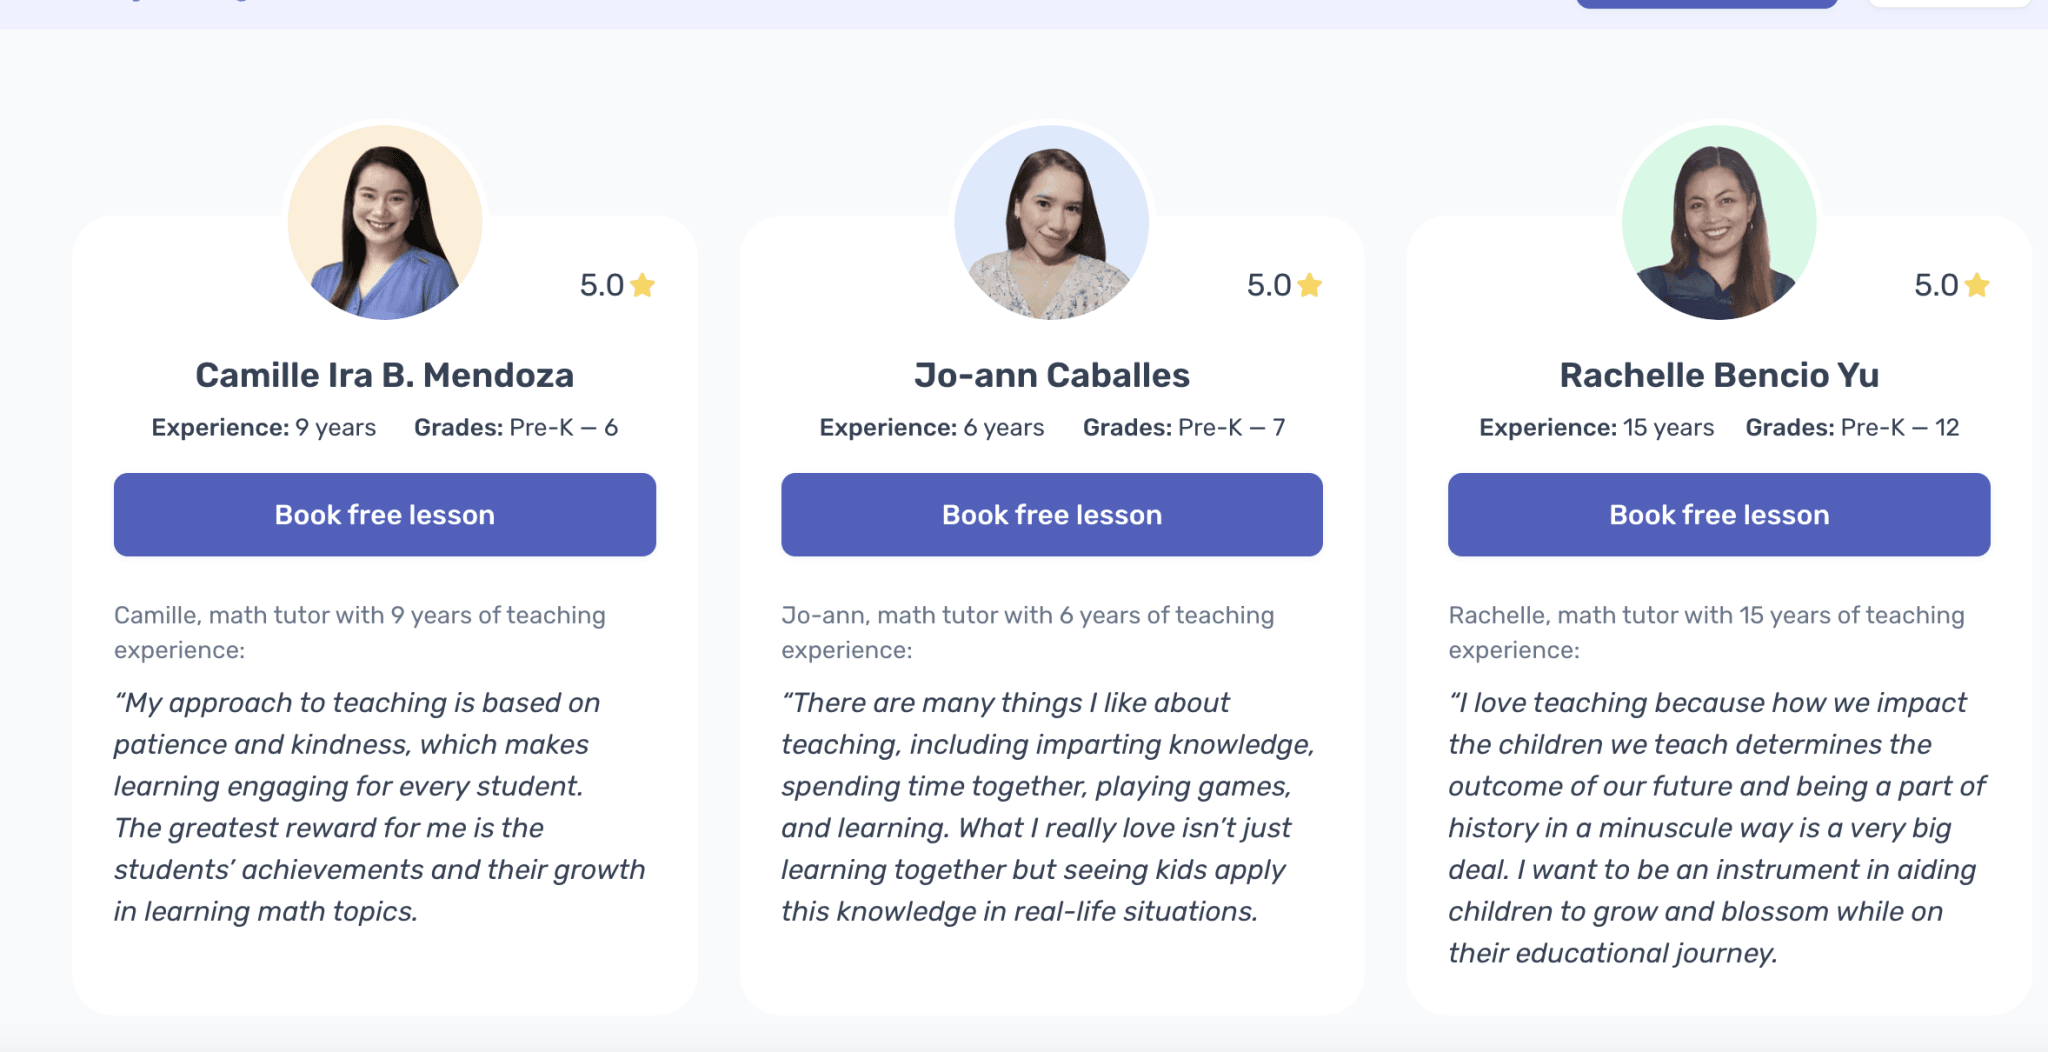
Task: Open Jo-ann Caballes' profile photo
Action: click(x=1052, y=222)
